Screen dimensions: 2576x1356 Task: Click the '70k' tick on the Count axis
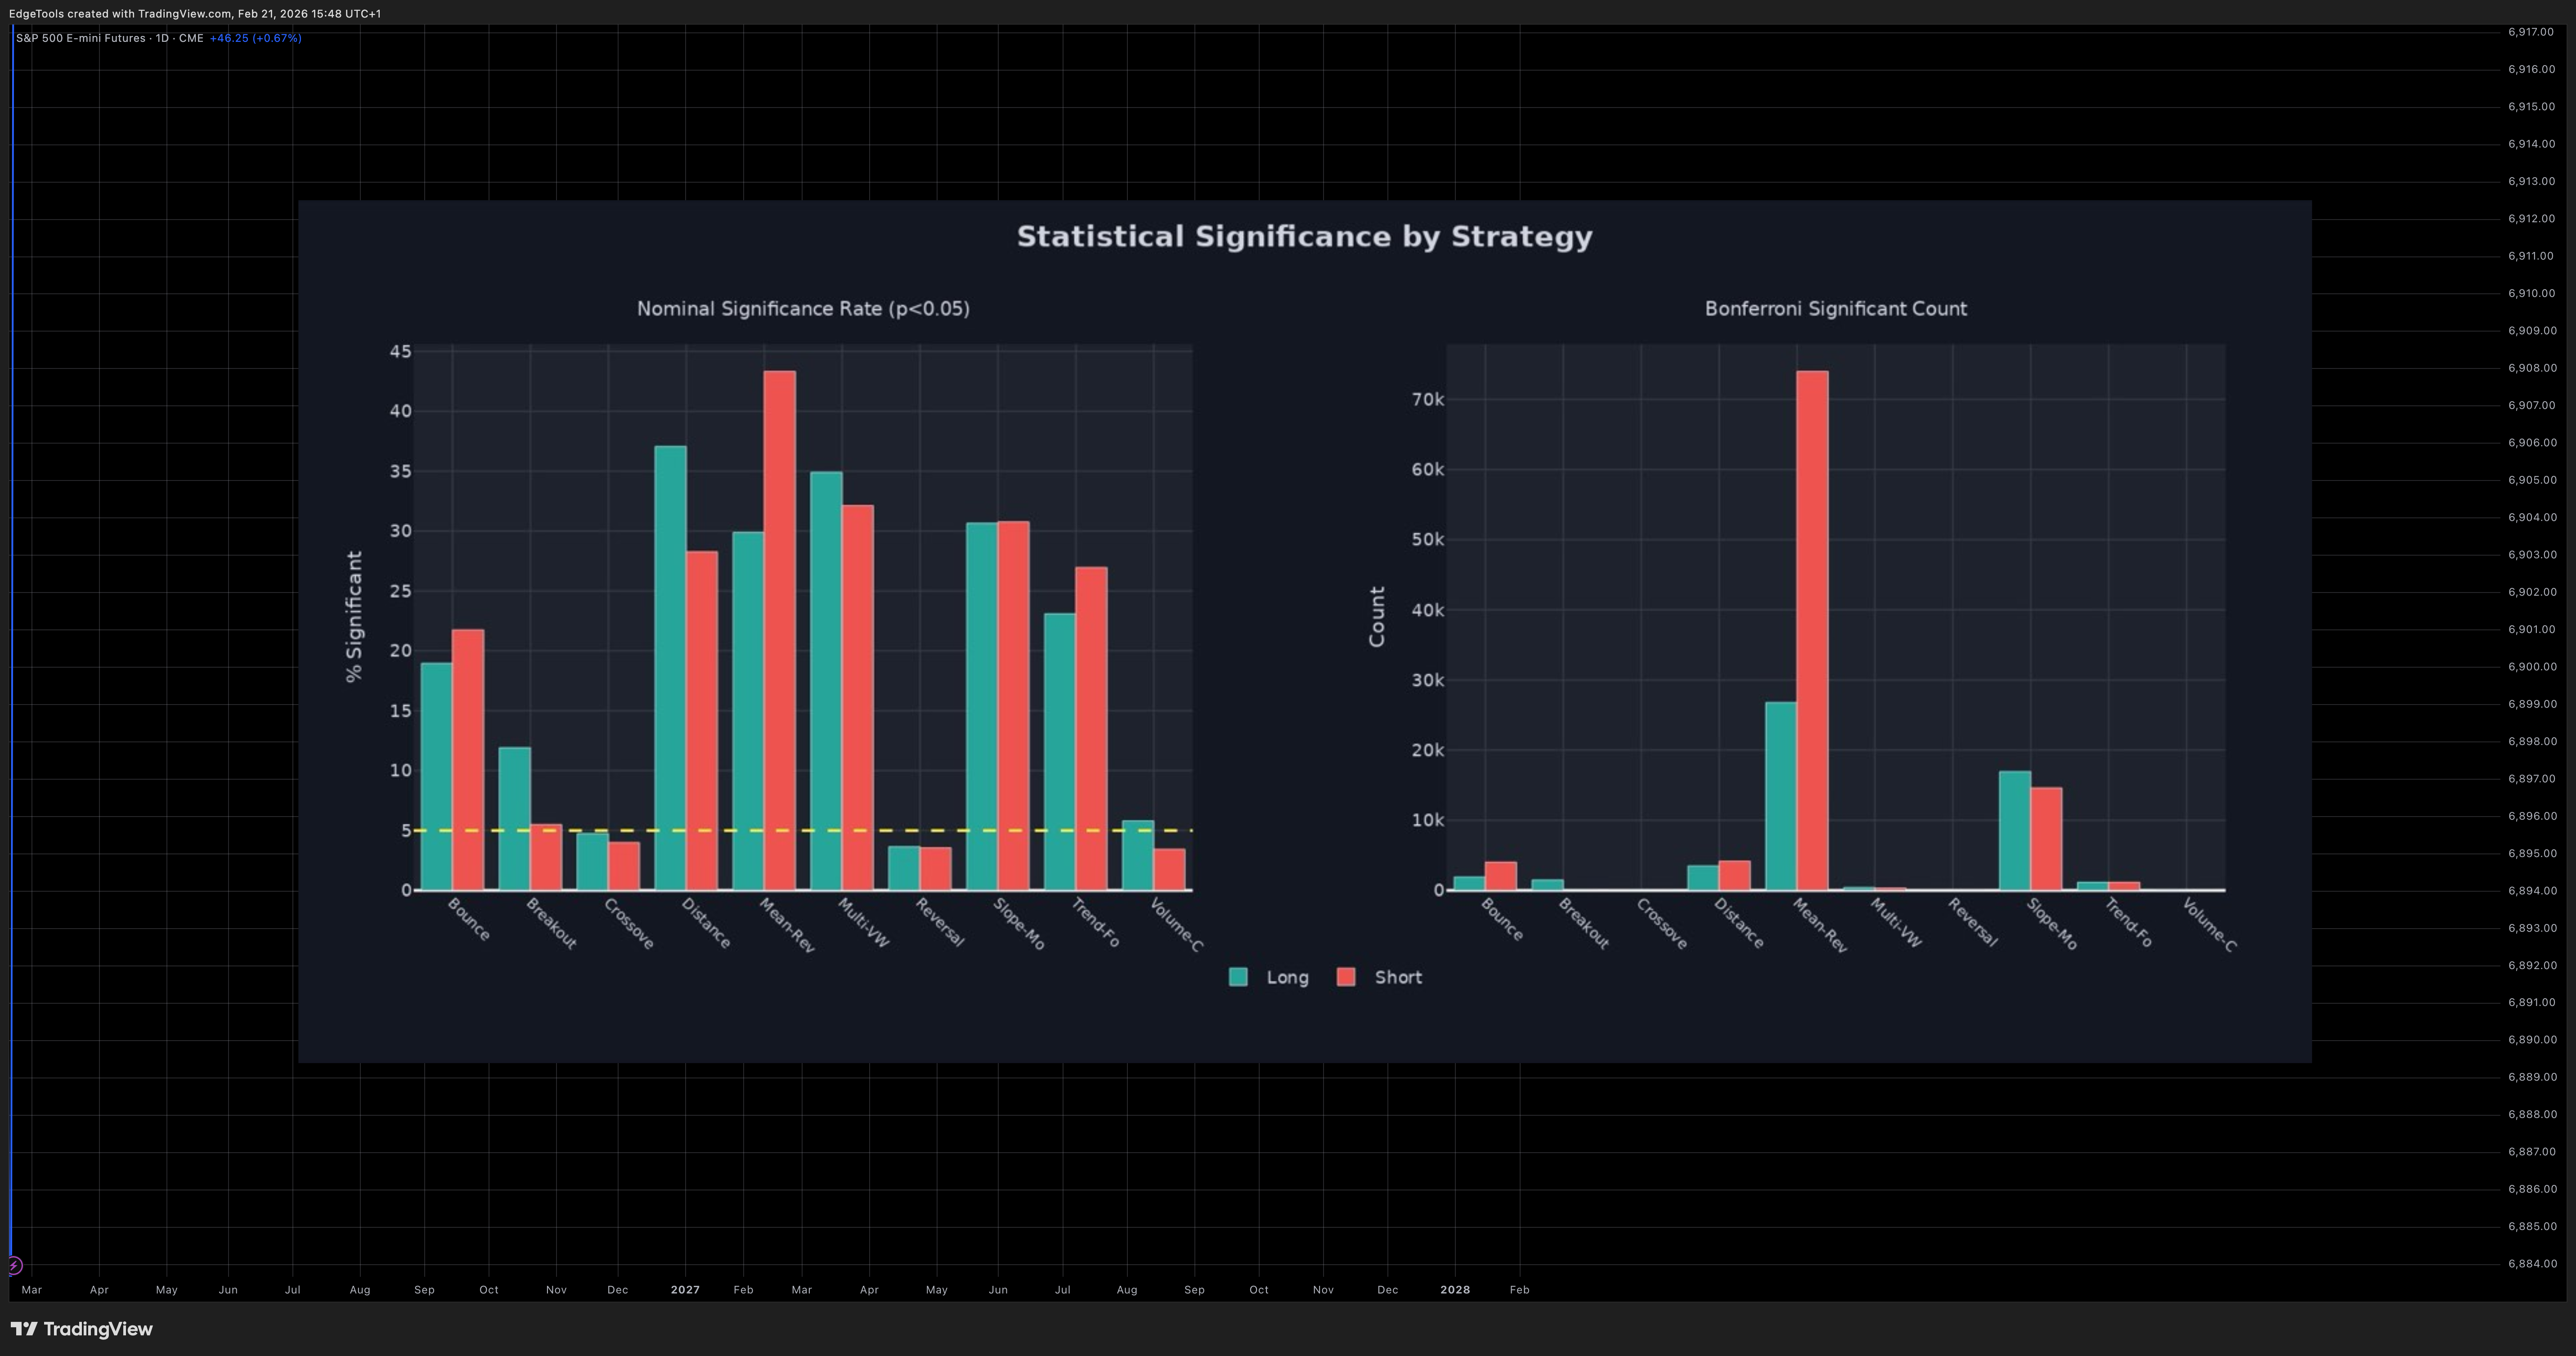[1428, 400]
